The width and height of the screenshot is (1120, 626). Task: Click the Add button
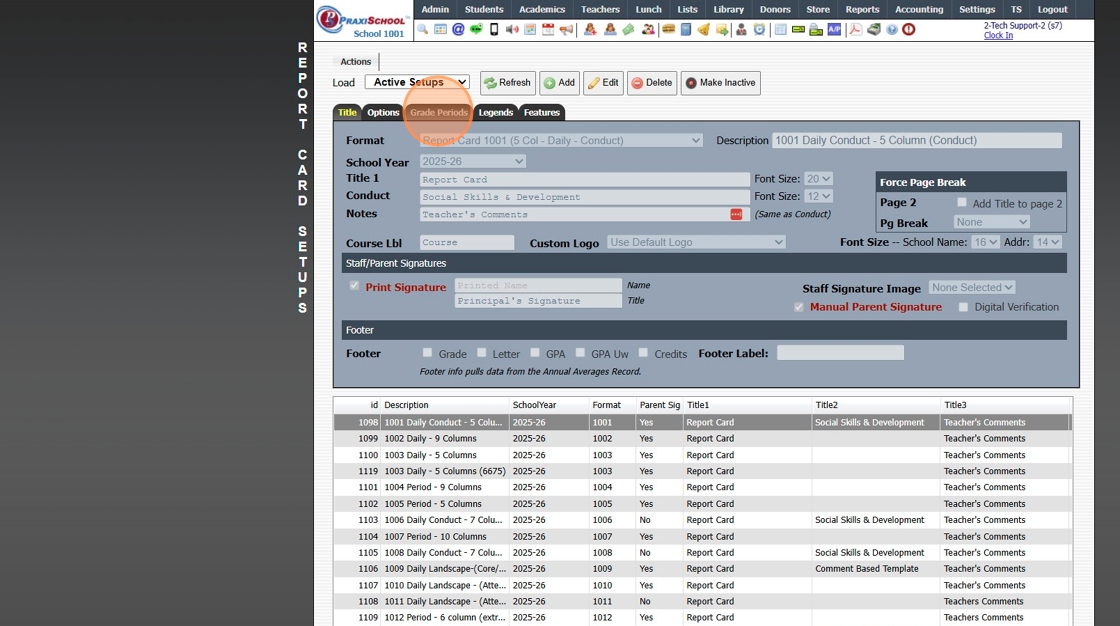(x=559, y=83)
